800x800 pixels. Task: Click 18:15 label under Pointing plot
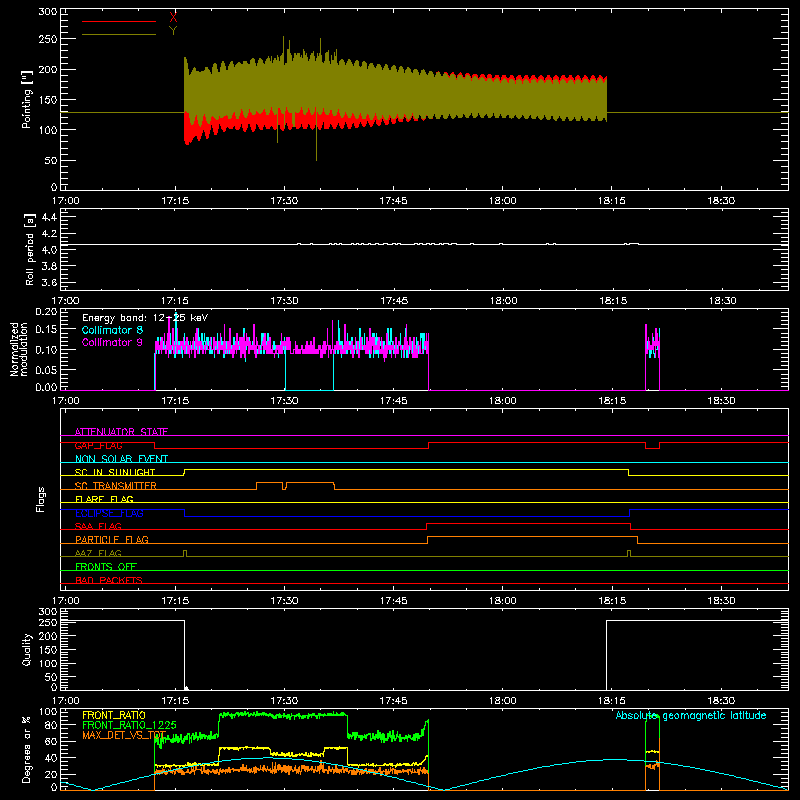click(x=612, y=201)
